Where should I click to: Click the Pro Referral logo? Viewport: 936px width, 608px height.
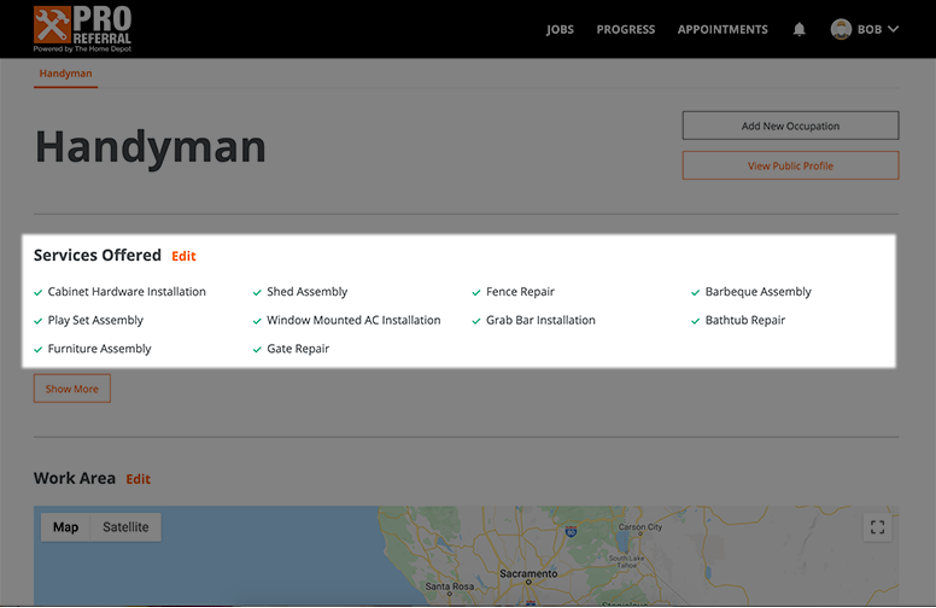coord(83,28)
